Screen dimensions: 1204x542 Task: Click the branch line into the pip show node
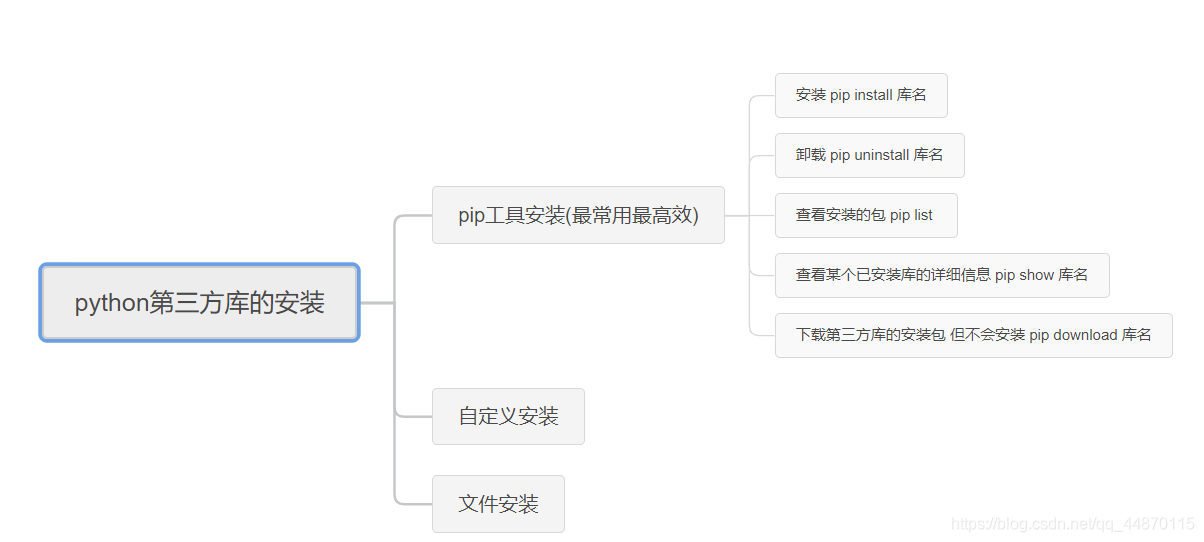(x=762, y=274)
